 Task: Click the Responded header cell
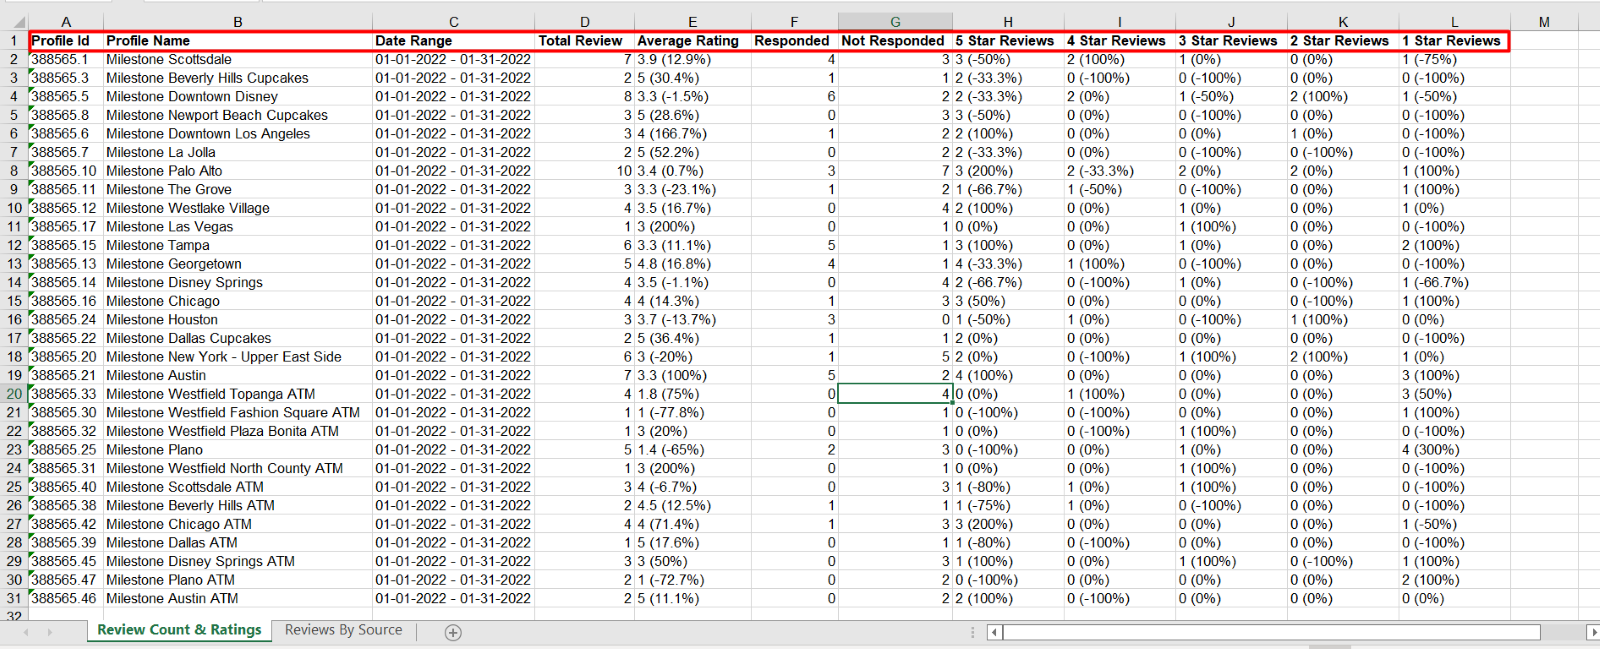[x=794, y=41]
